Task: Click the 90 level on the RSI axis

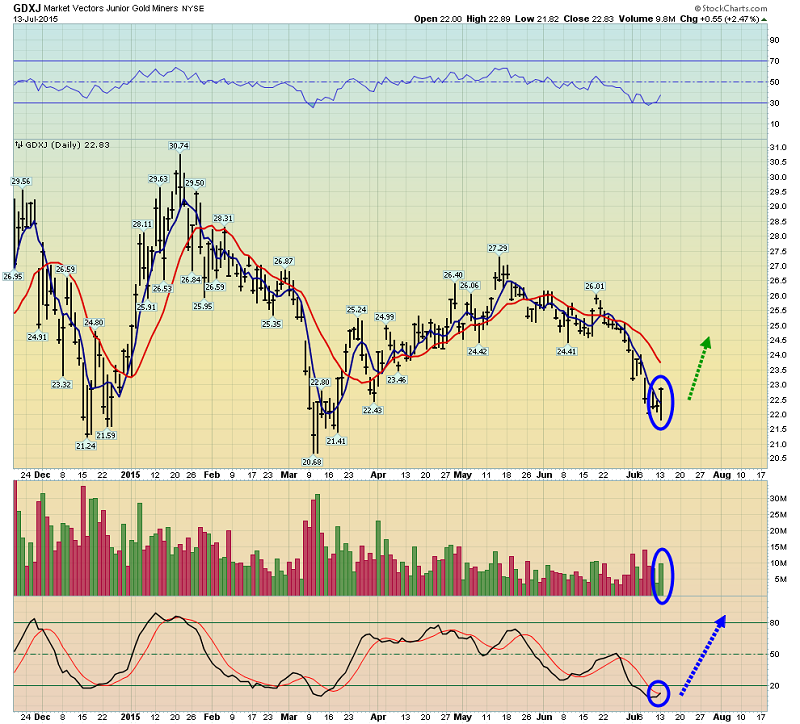Action: pos(774,40)
